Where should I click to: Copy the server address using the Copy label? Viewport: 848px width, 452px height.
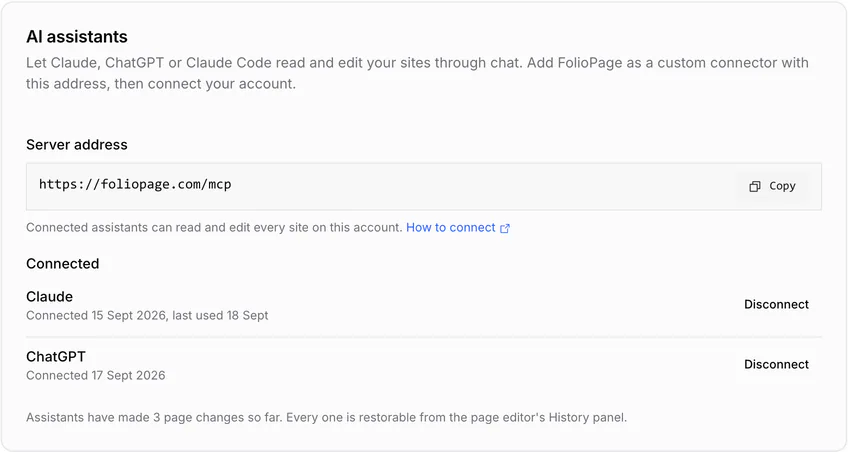(x=782, y=186)
